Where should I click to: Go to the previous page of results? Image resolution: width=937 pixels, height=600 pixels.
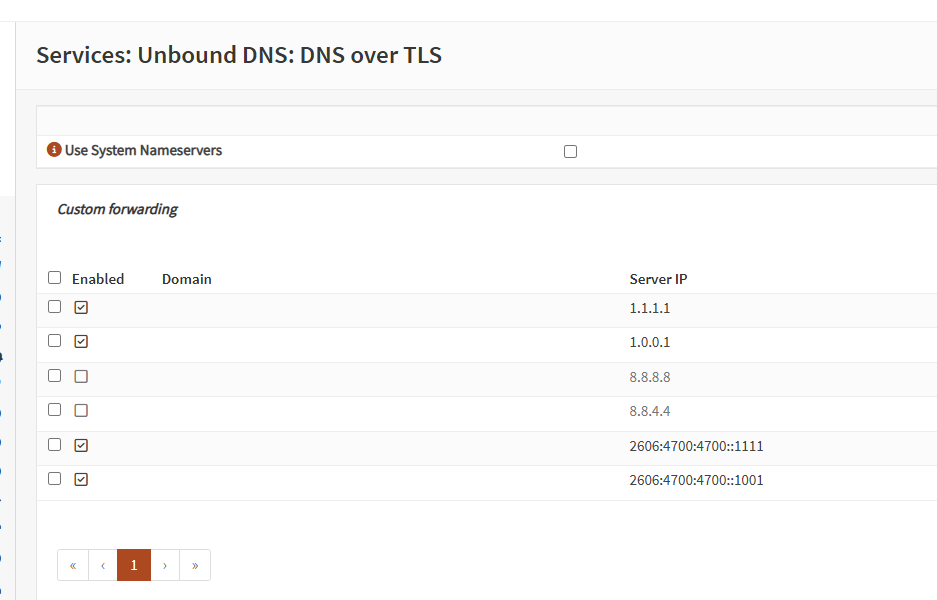(x=103, y=565)
